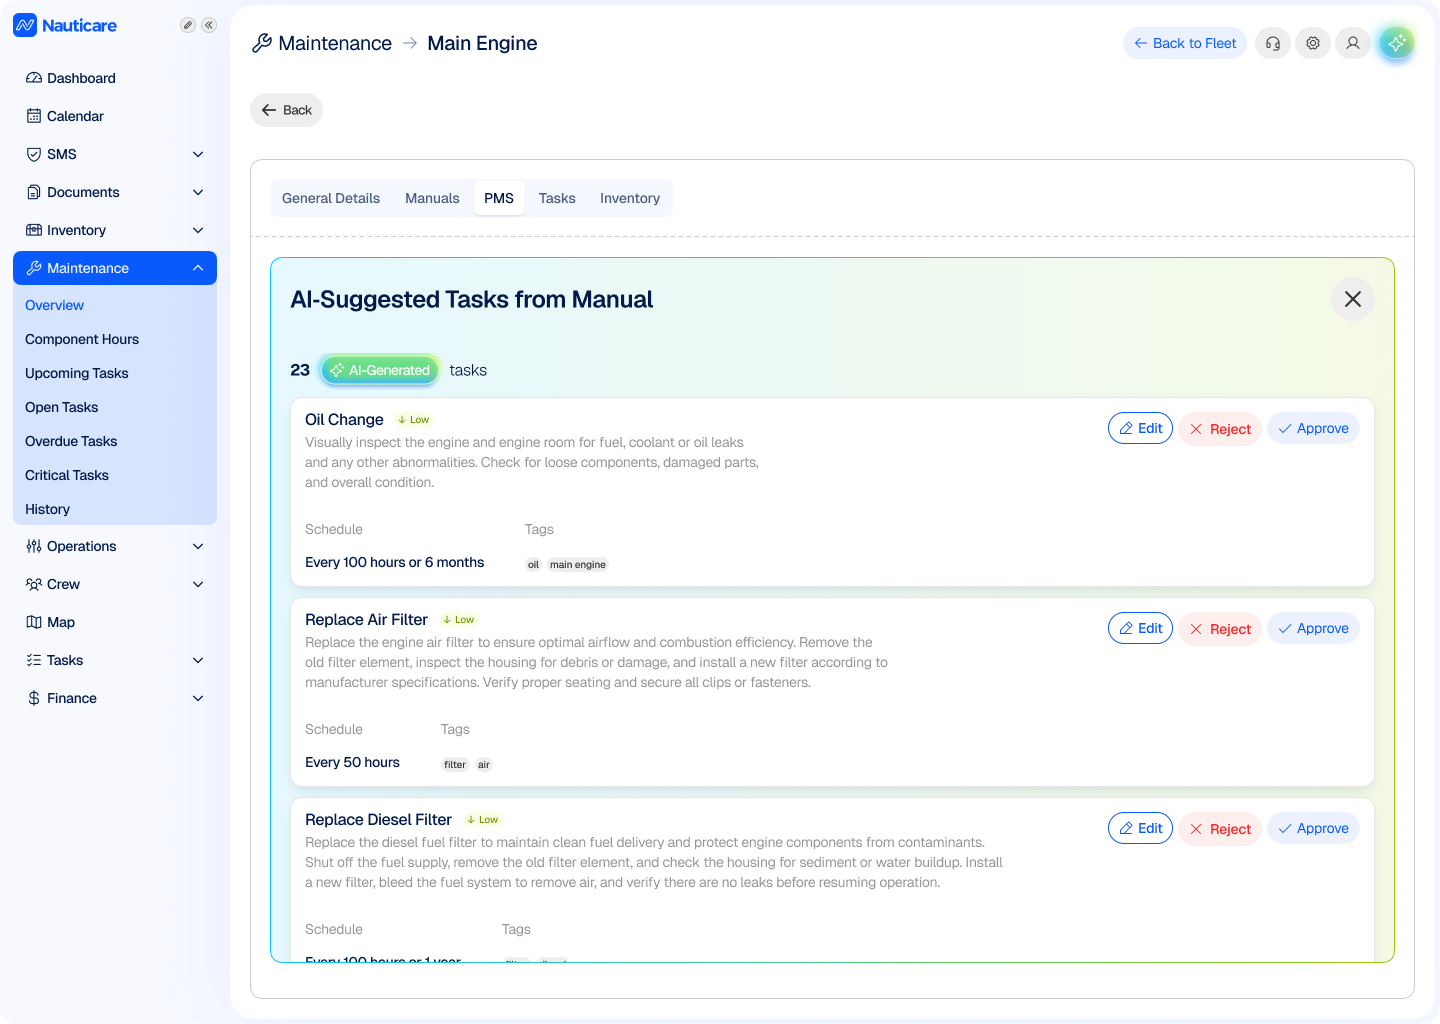Edit the Oil Change task

click(1140, 428)
